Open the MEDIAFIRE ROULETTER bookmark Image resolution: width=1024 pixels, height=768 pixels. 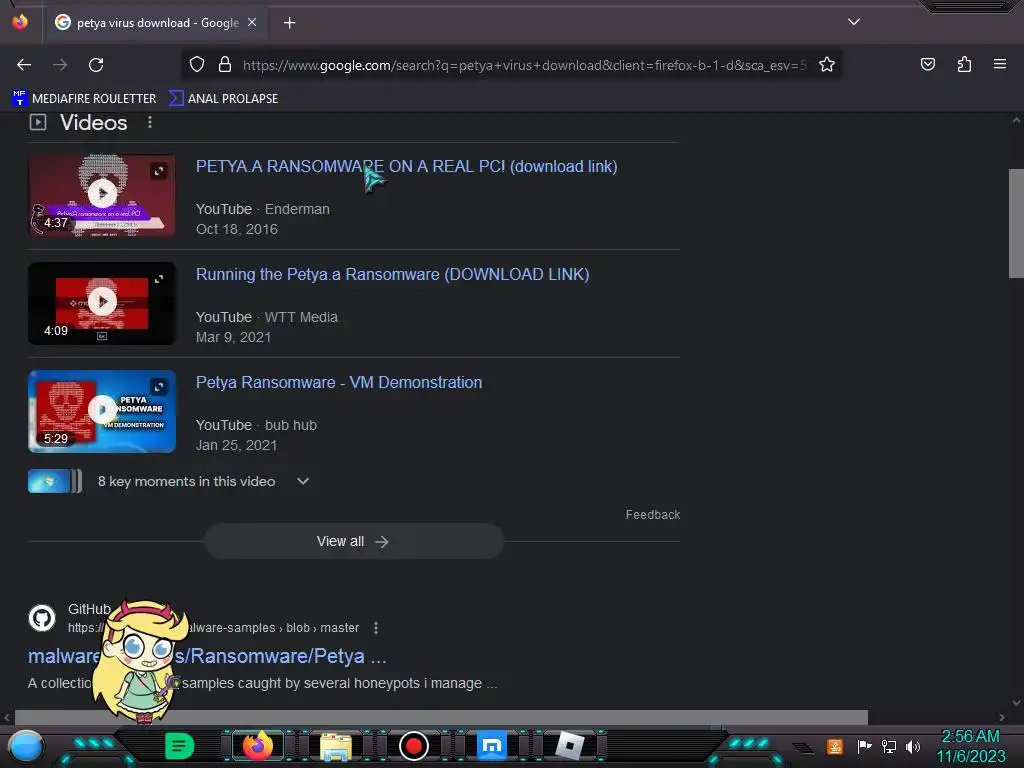coord(84,99)
